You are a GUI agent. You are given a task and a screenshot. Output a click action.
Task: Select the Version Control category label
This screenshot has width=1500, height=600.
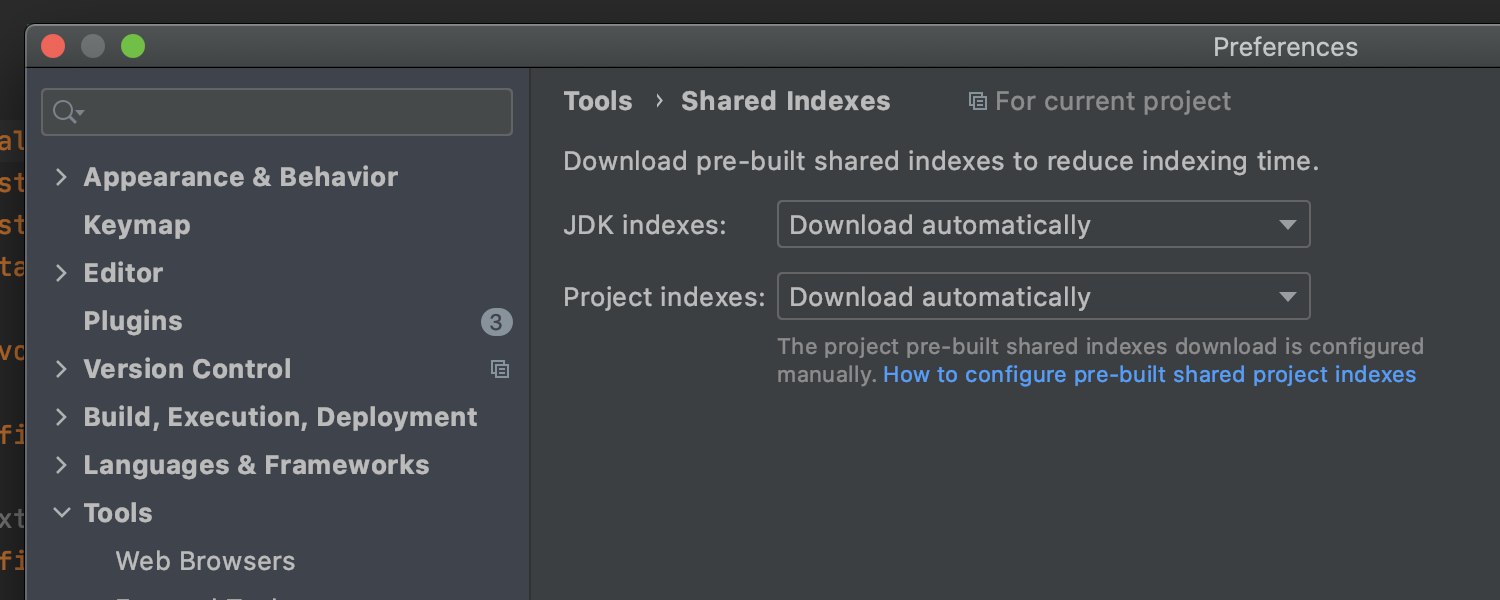pyautogui.click(x=188, y=369)
